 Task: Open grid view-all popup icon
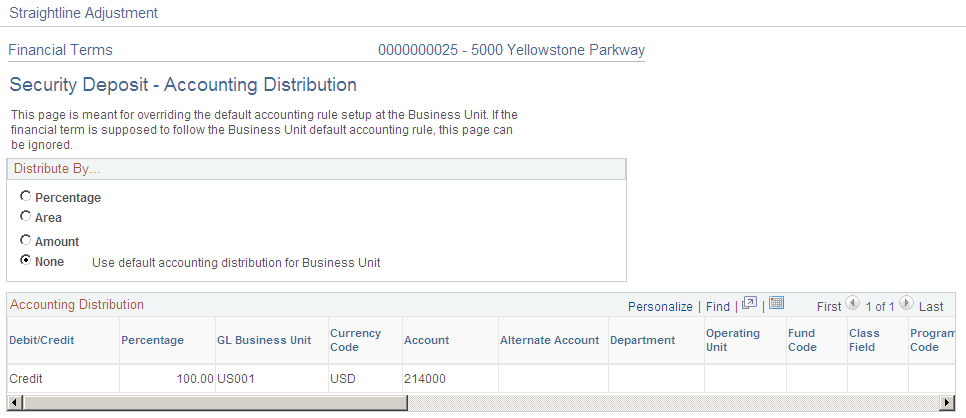[749, 303]
